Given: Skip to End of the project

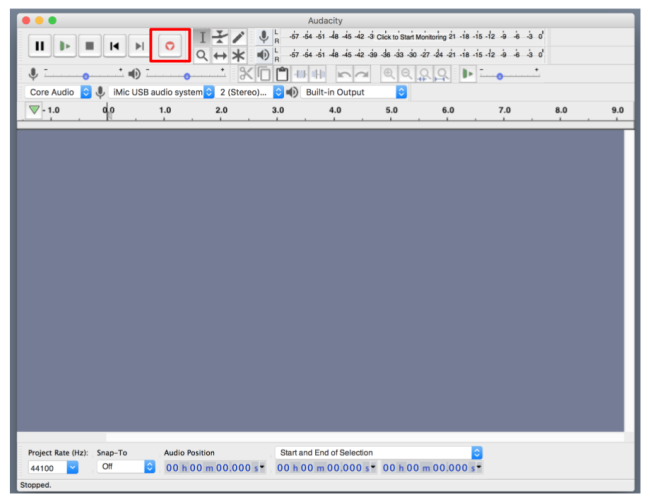Looking at the screenshot, I should pos(139,46).
